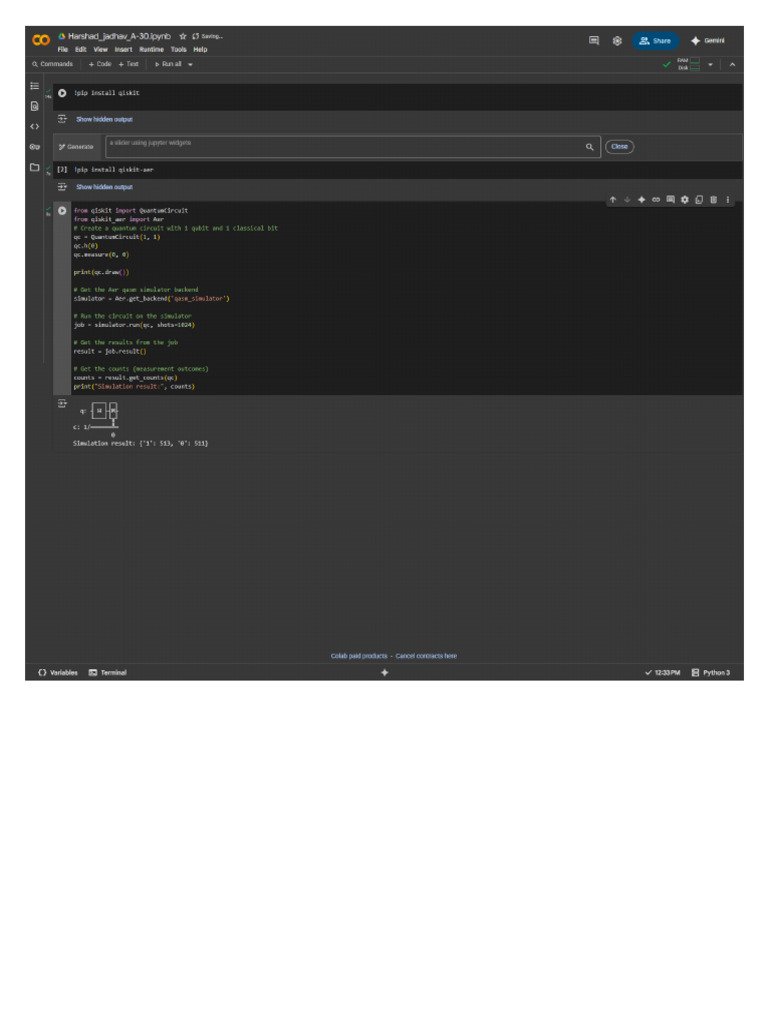This screenshot has height=1024, width=768.
Task: Open the Terminal panel in status bar
Action: click(x=108, y=673)
